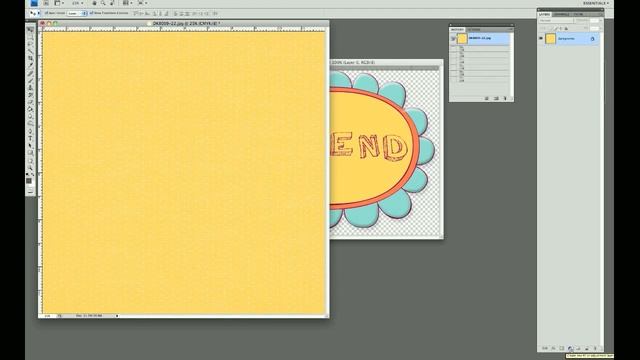Select the Move tool in the toolbox

31,30
